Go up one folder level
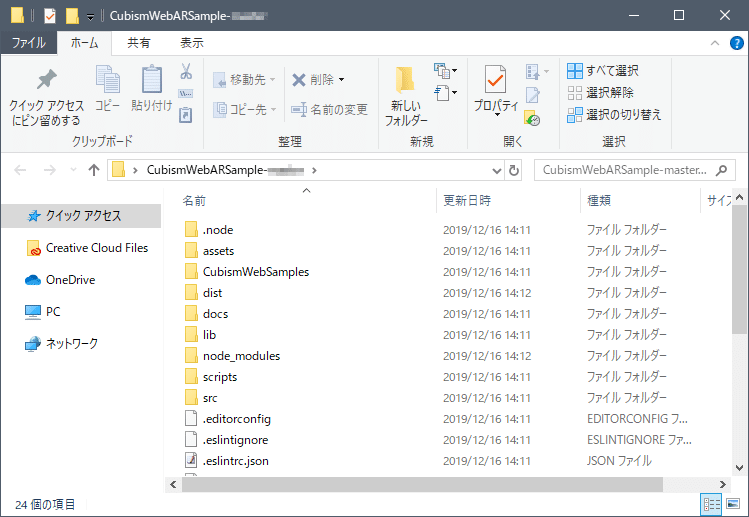Image resolution: width=749 pixels, height=517 pixels. (x=94, y=170)
